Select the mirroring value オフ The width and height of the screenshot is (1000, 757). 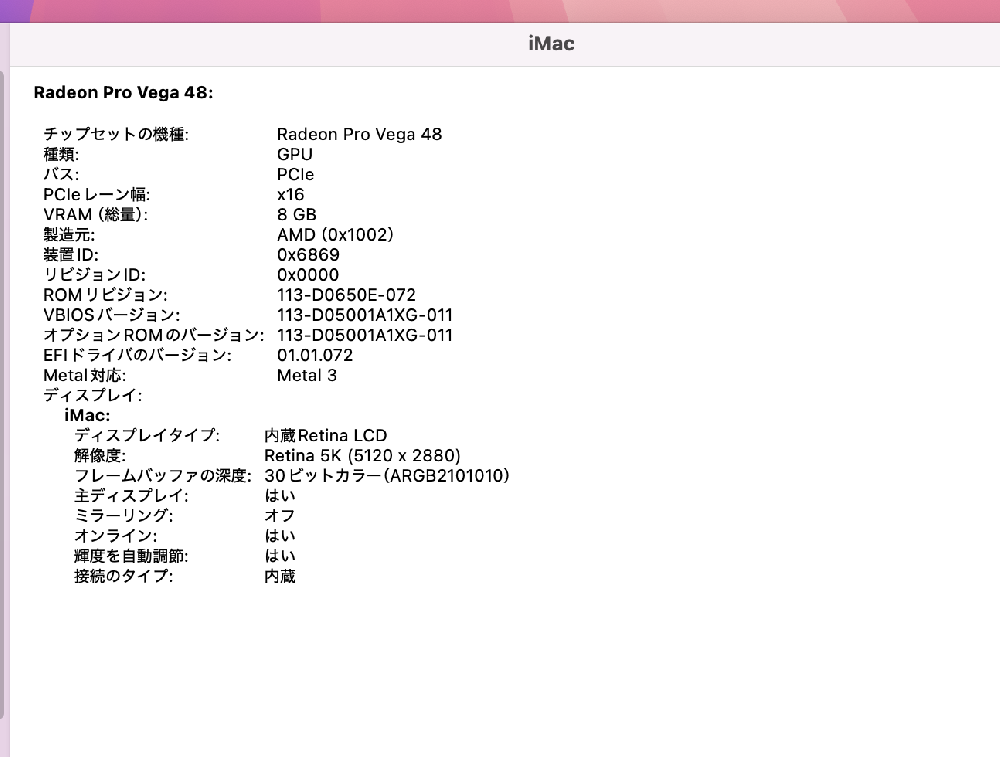(x=279, y=516)
